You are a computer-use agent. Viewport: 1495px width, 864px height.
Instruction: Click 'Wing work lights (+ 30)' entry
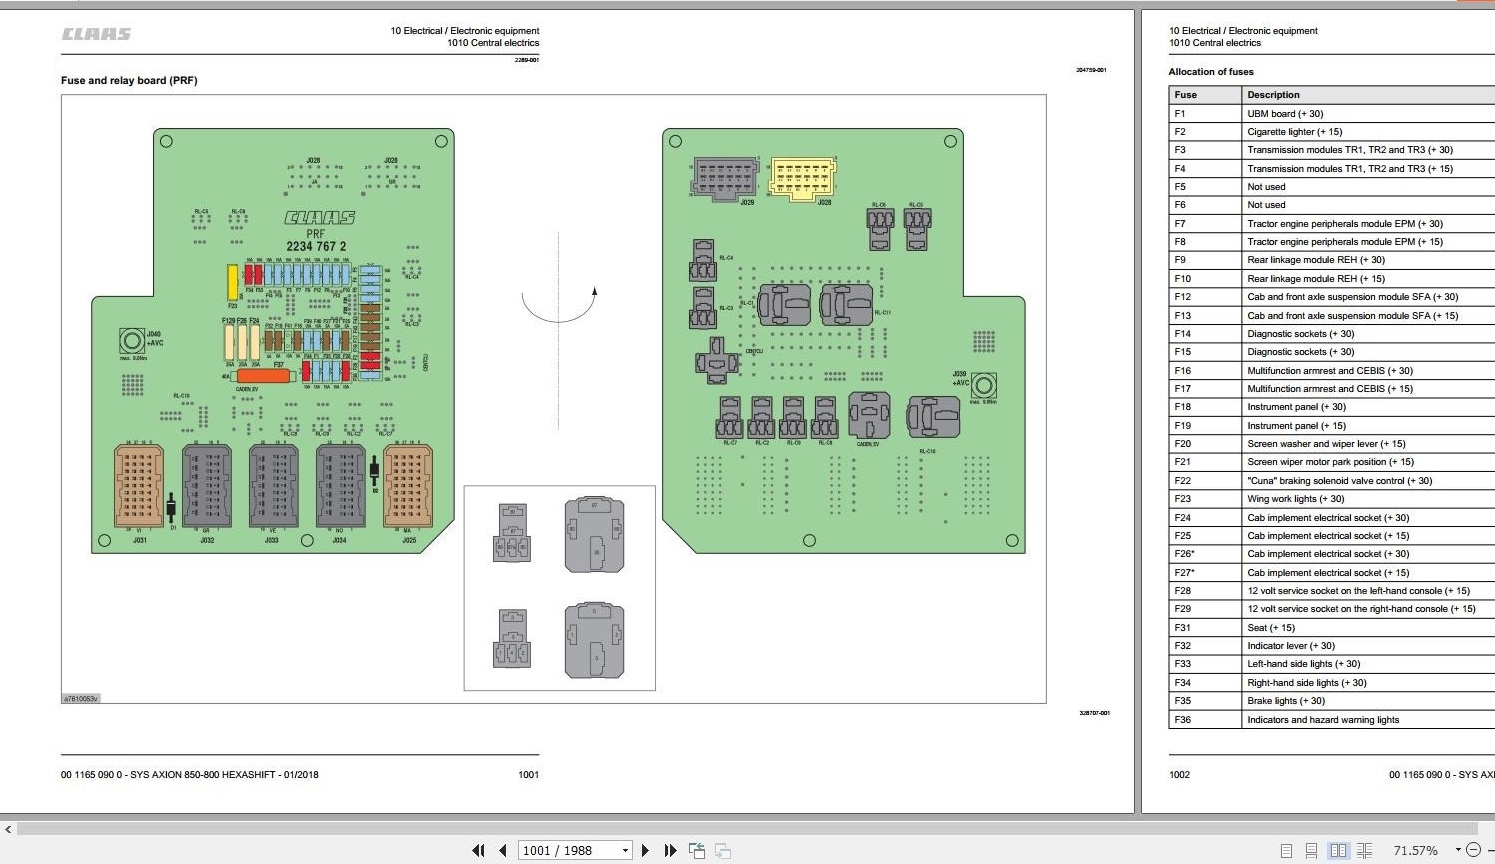[1295, 499]
